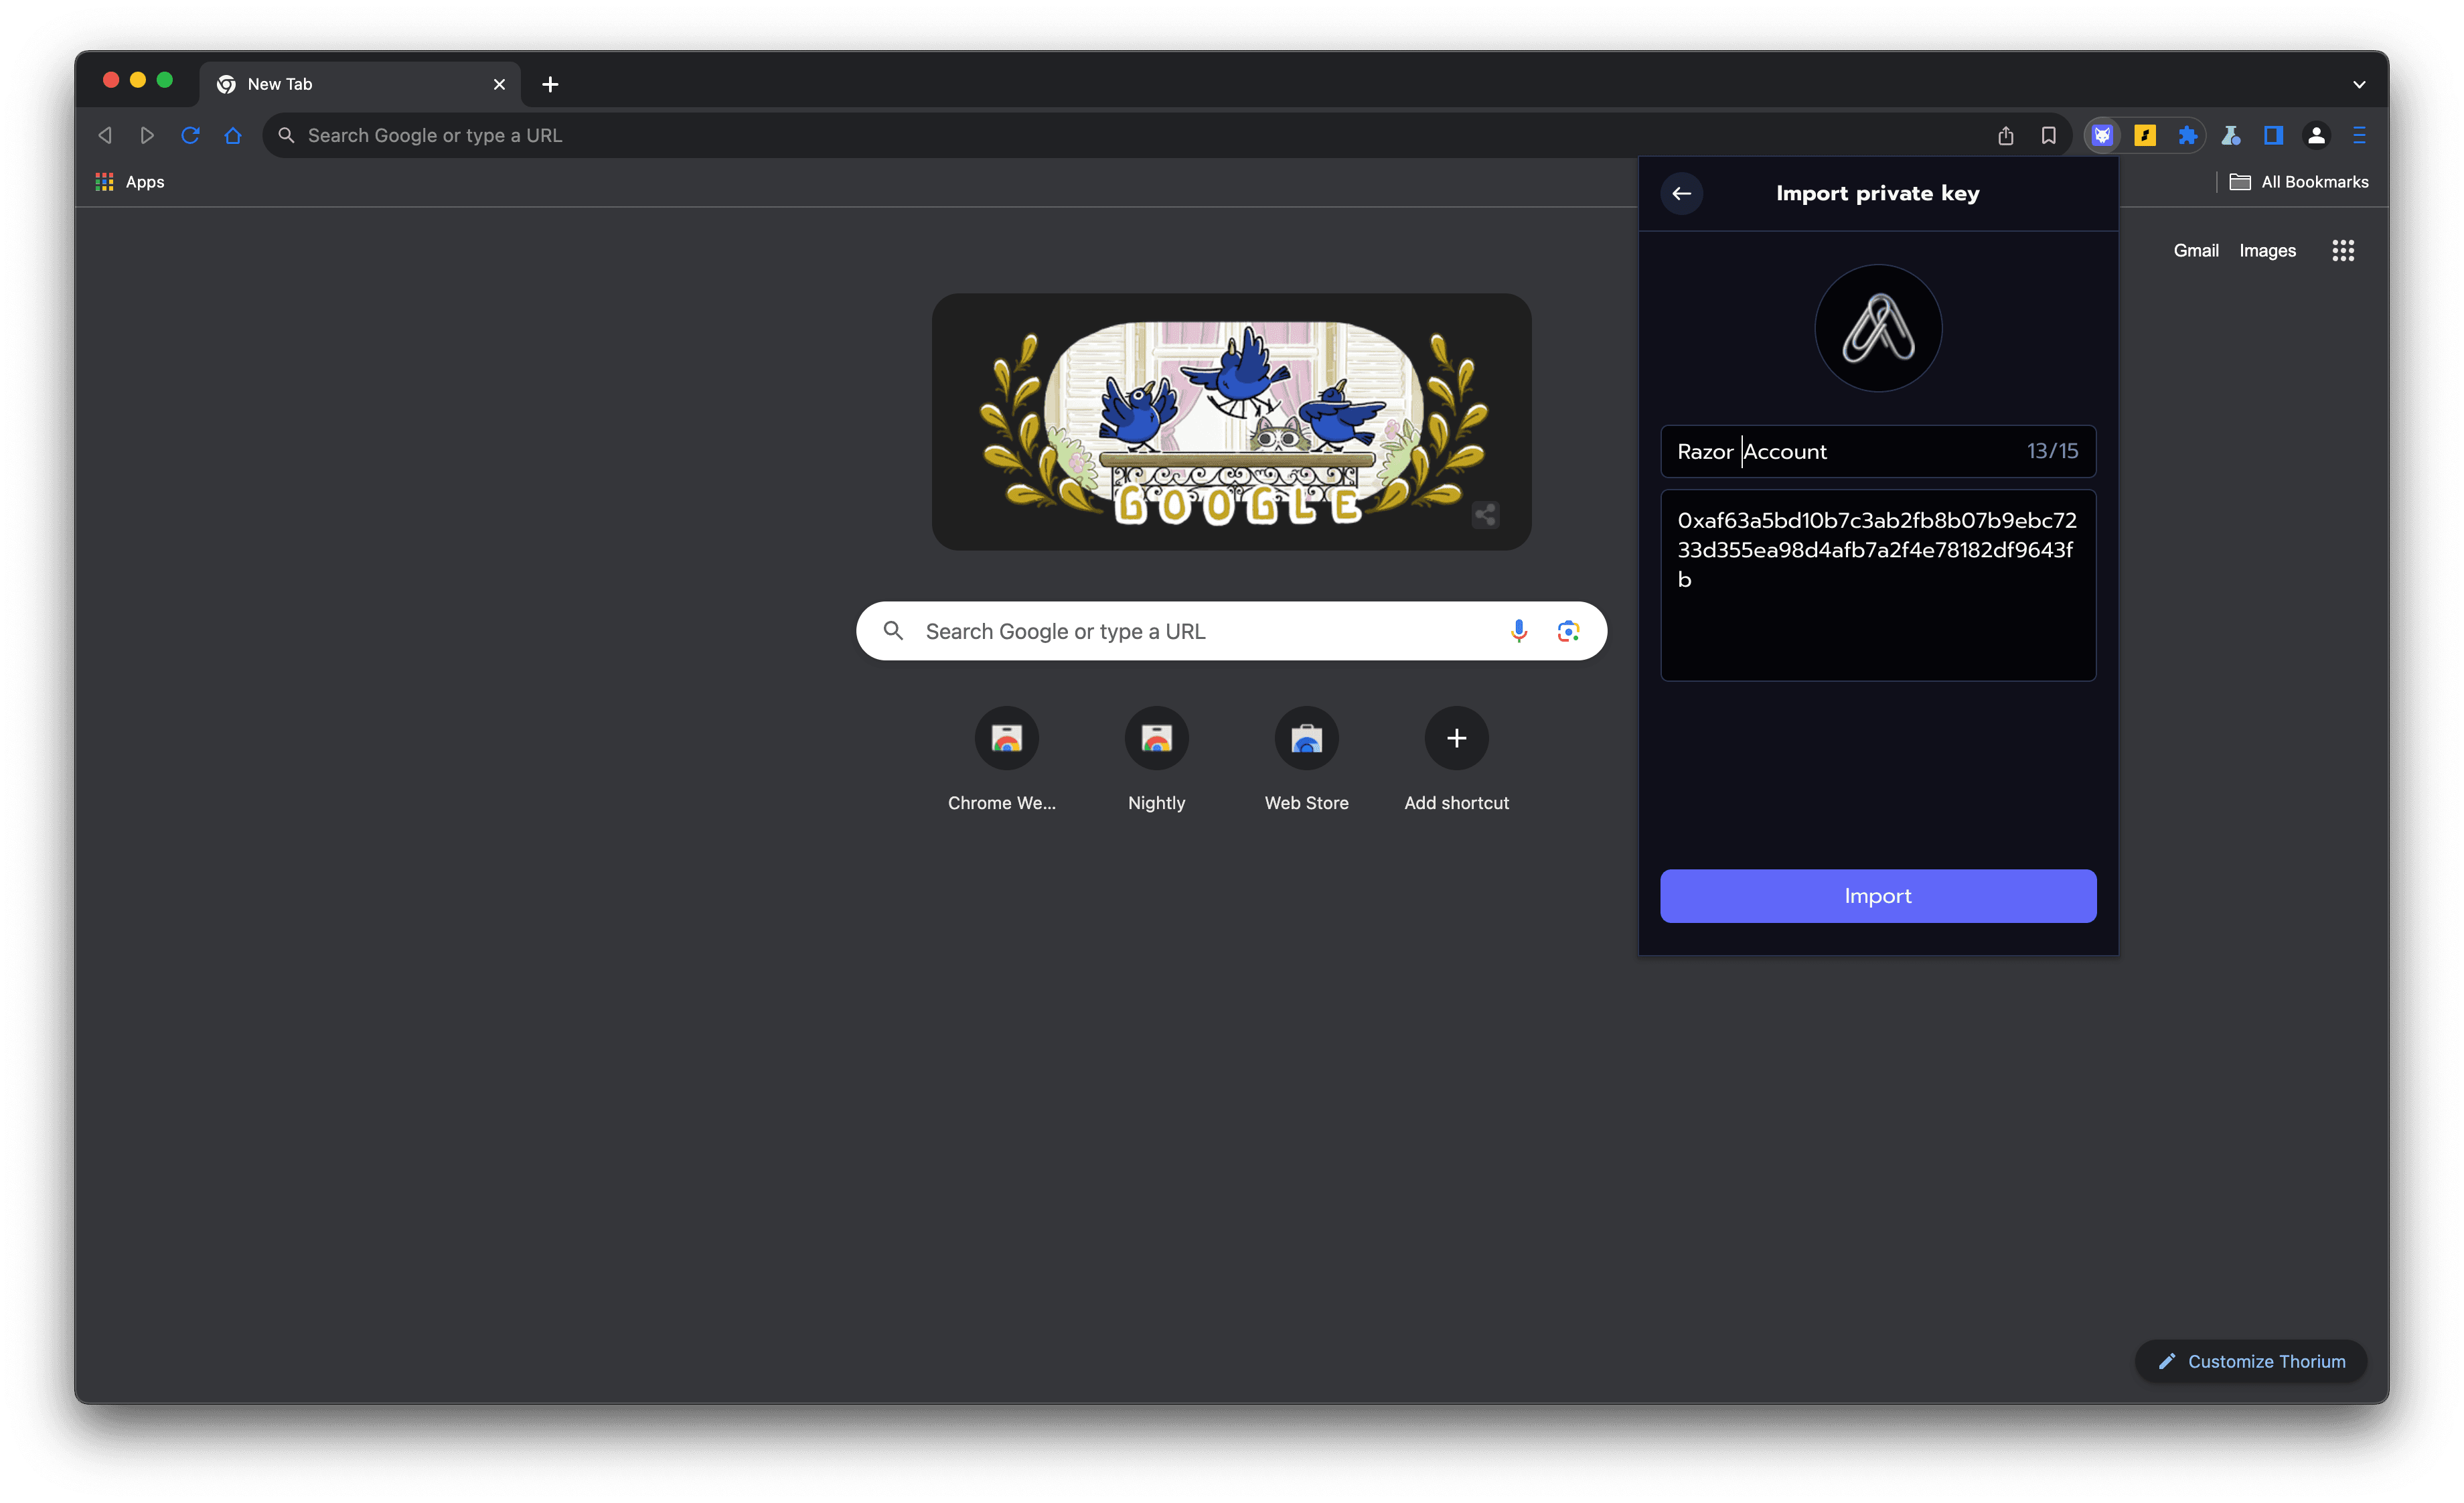This screenshot has height=1503, width=2464.
Task: Click magnifier icon in Google search box
Action: click(893, 631)
